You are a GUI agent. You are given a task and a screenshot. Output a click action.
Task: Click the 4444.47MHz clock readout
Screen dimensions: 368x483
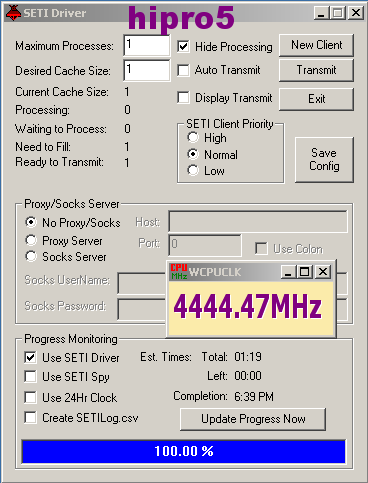(248, 307)
